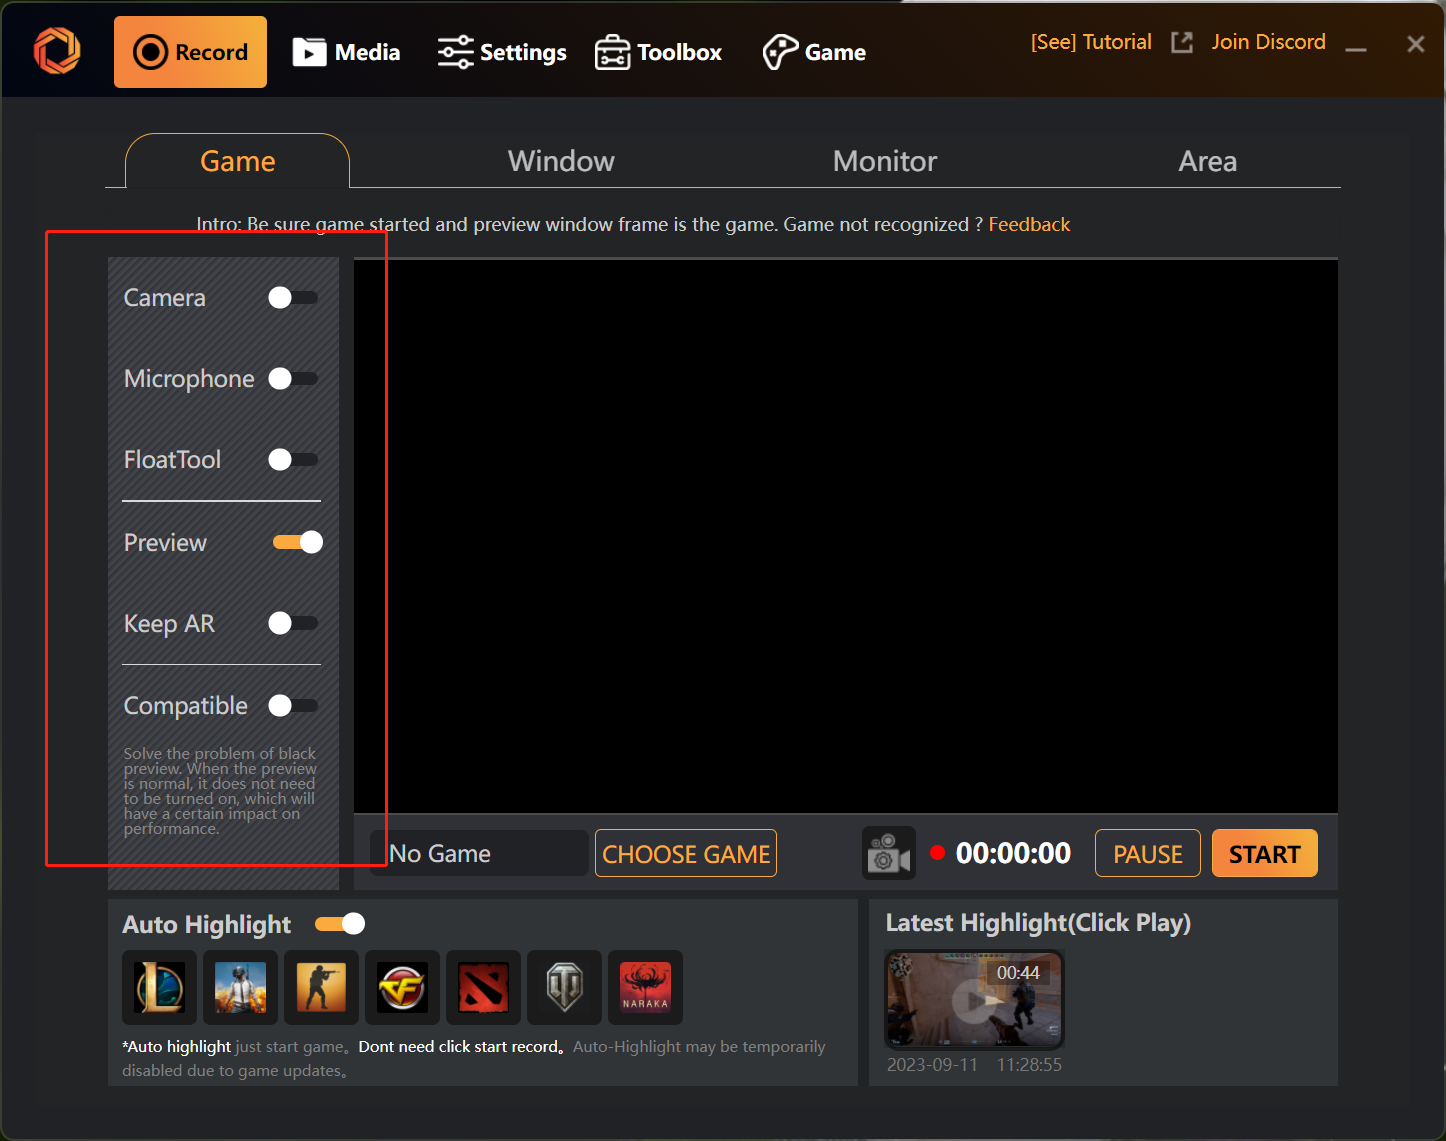The height and width of the screenshot is (1141, 1446).
Task: Turn on the Microphone switch
Action: (x=293, y=379)
